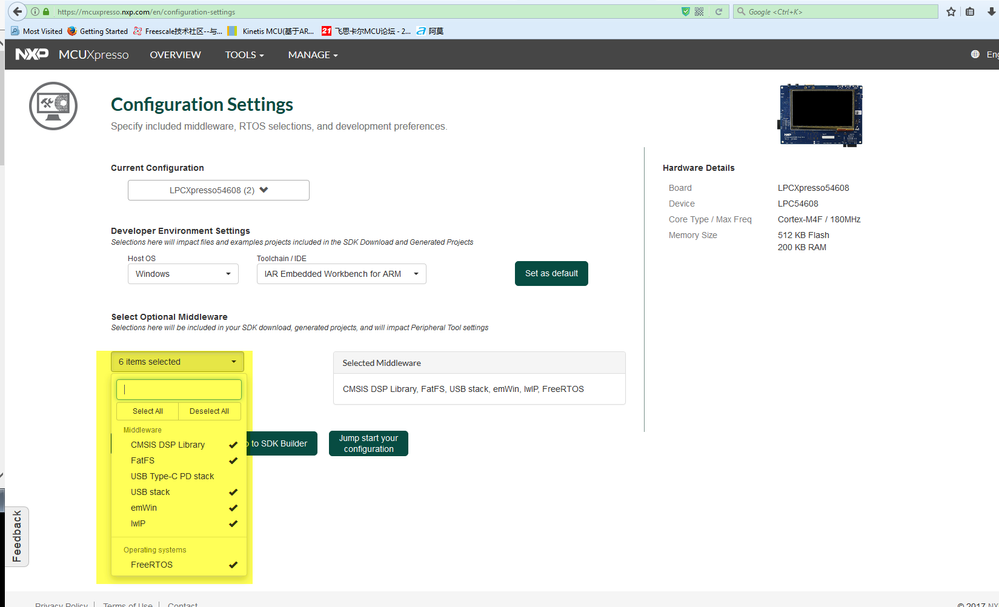
Task: Click Jump start your configuration button
Action: 368,443
